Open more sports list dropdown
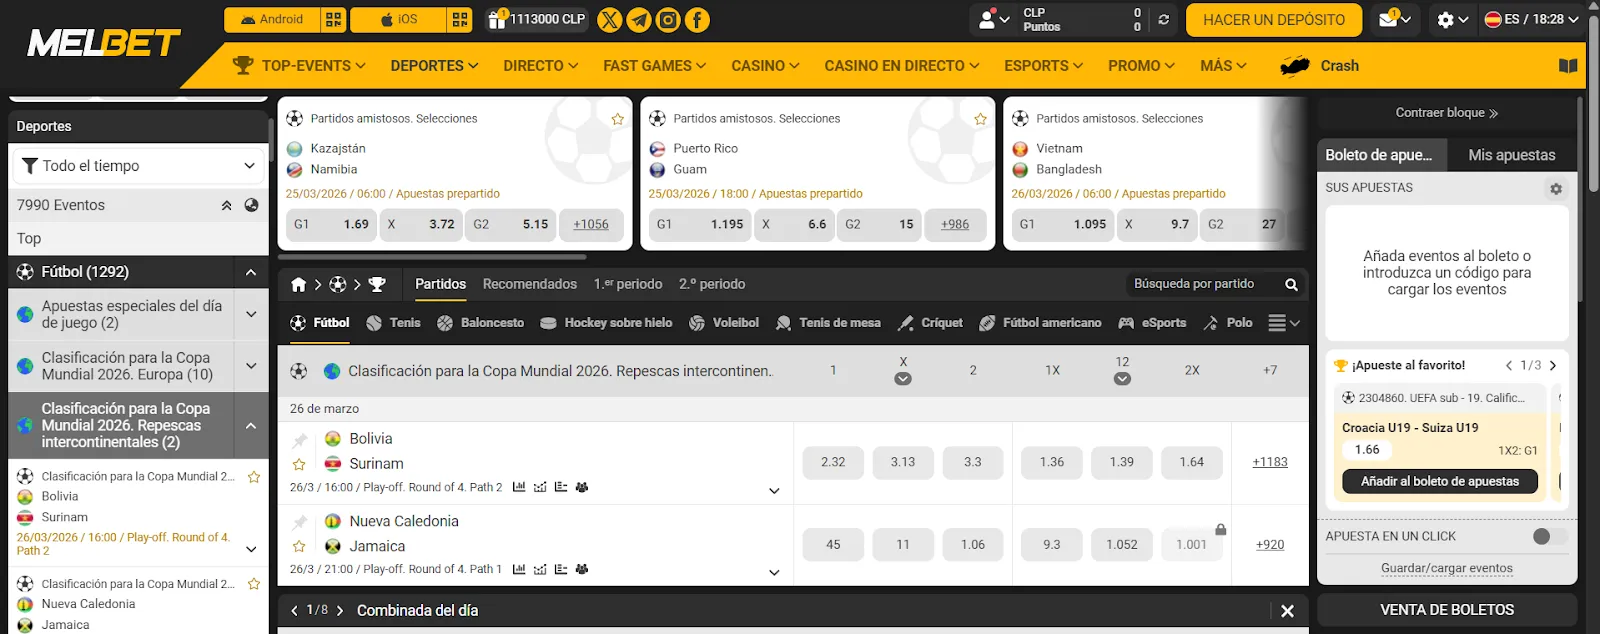This screenshot has width=1600, height=634. click(1284, 323)
